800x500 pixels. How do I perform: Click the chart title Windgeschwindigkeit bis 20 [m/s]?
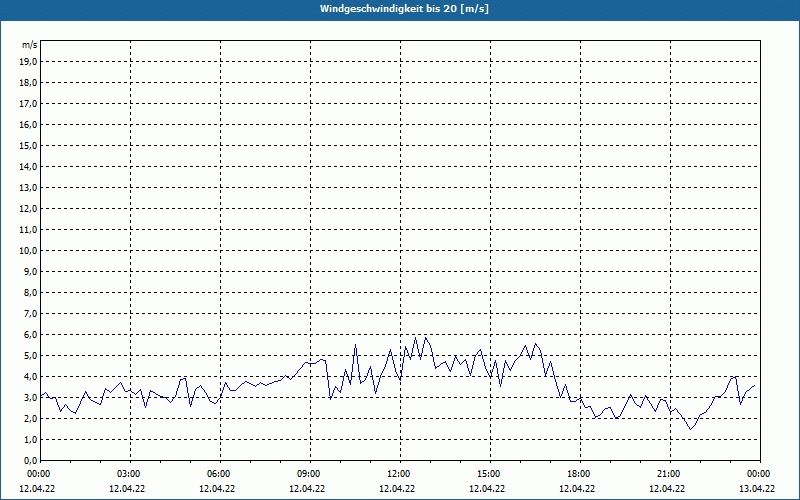[404, 9]
